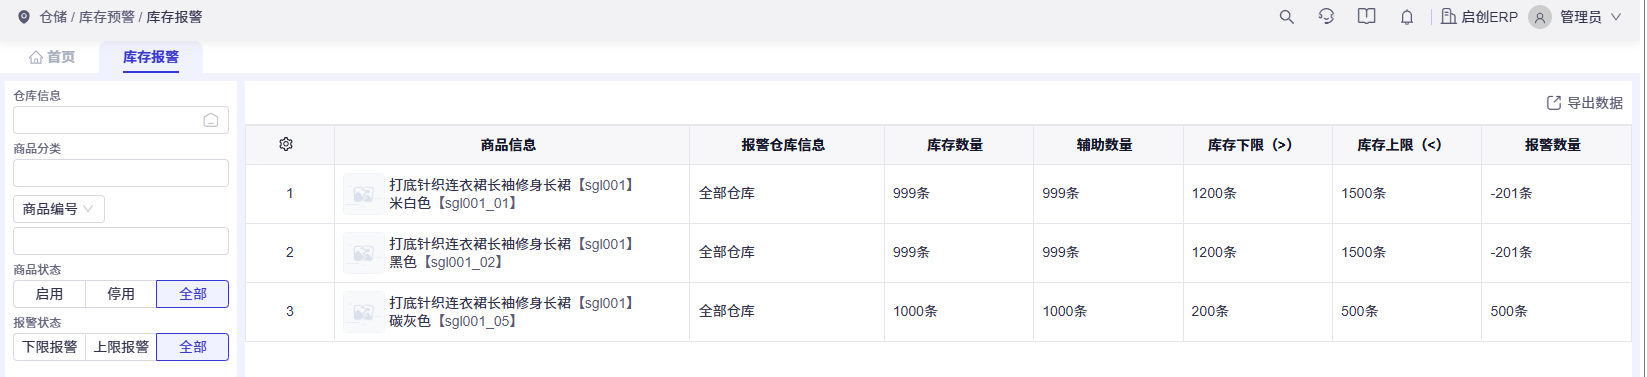Select 下限报警 alarm status option
The image size is (1647, 377).
pos(49,347)
